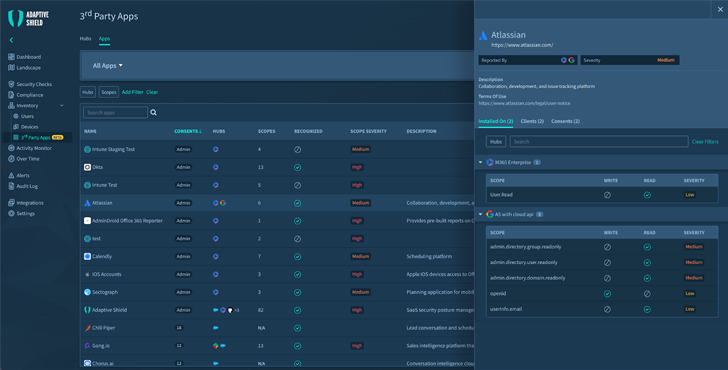
Task: Switch to the Hubs tab
Action: pos(85,39)
